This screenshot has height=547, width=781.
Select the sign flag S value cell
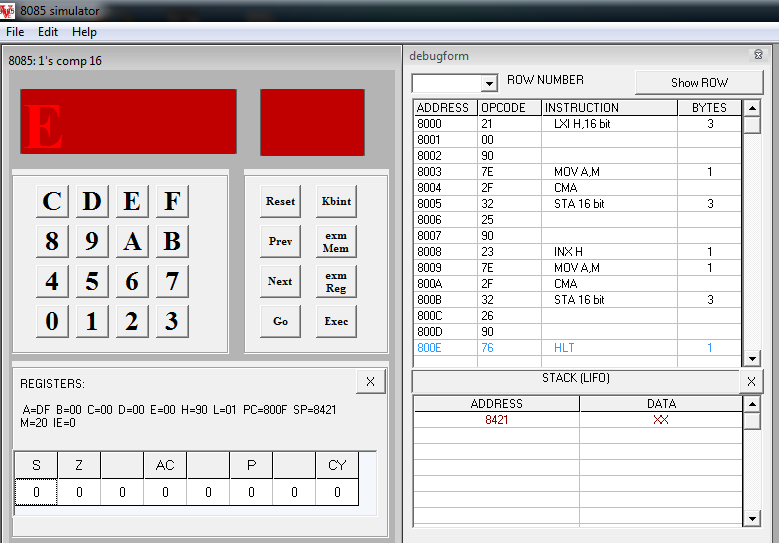[x=36, y=492]
